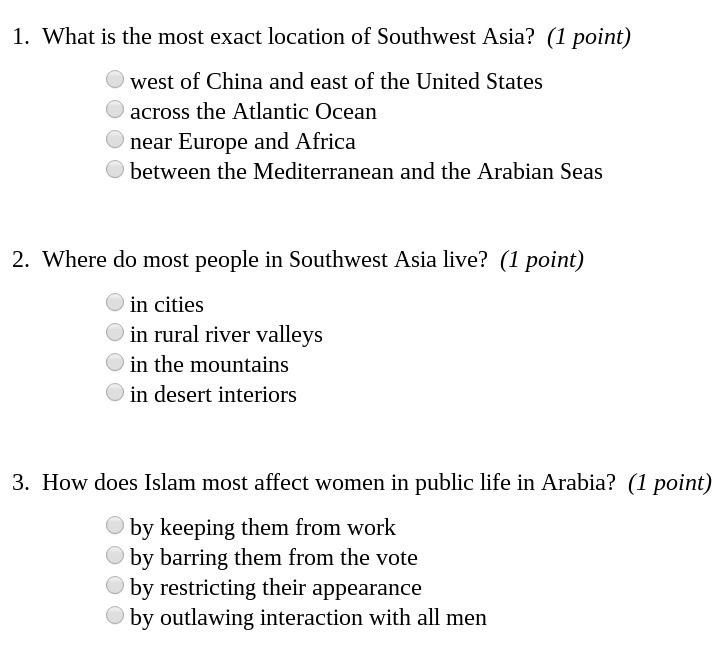Pick "in desert interiors" option
The image size is (725, 653).
pos(115,392)
